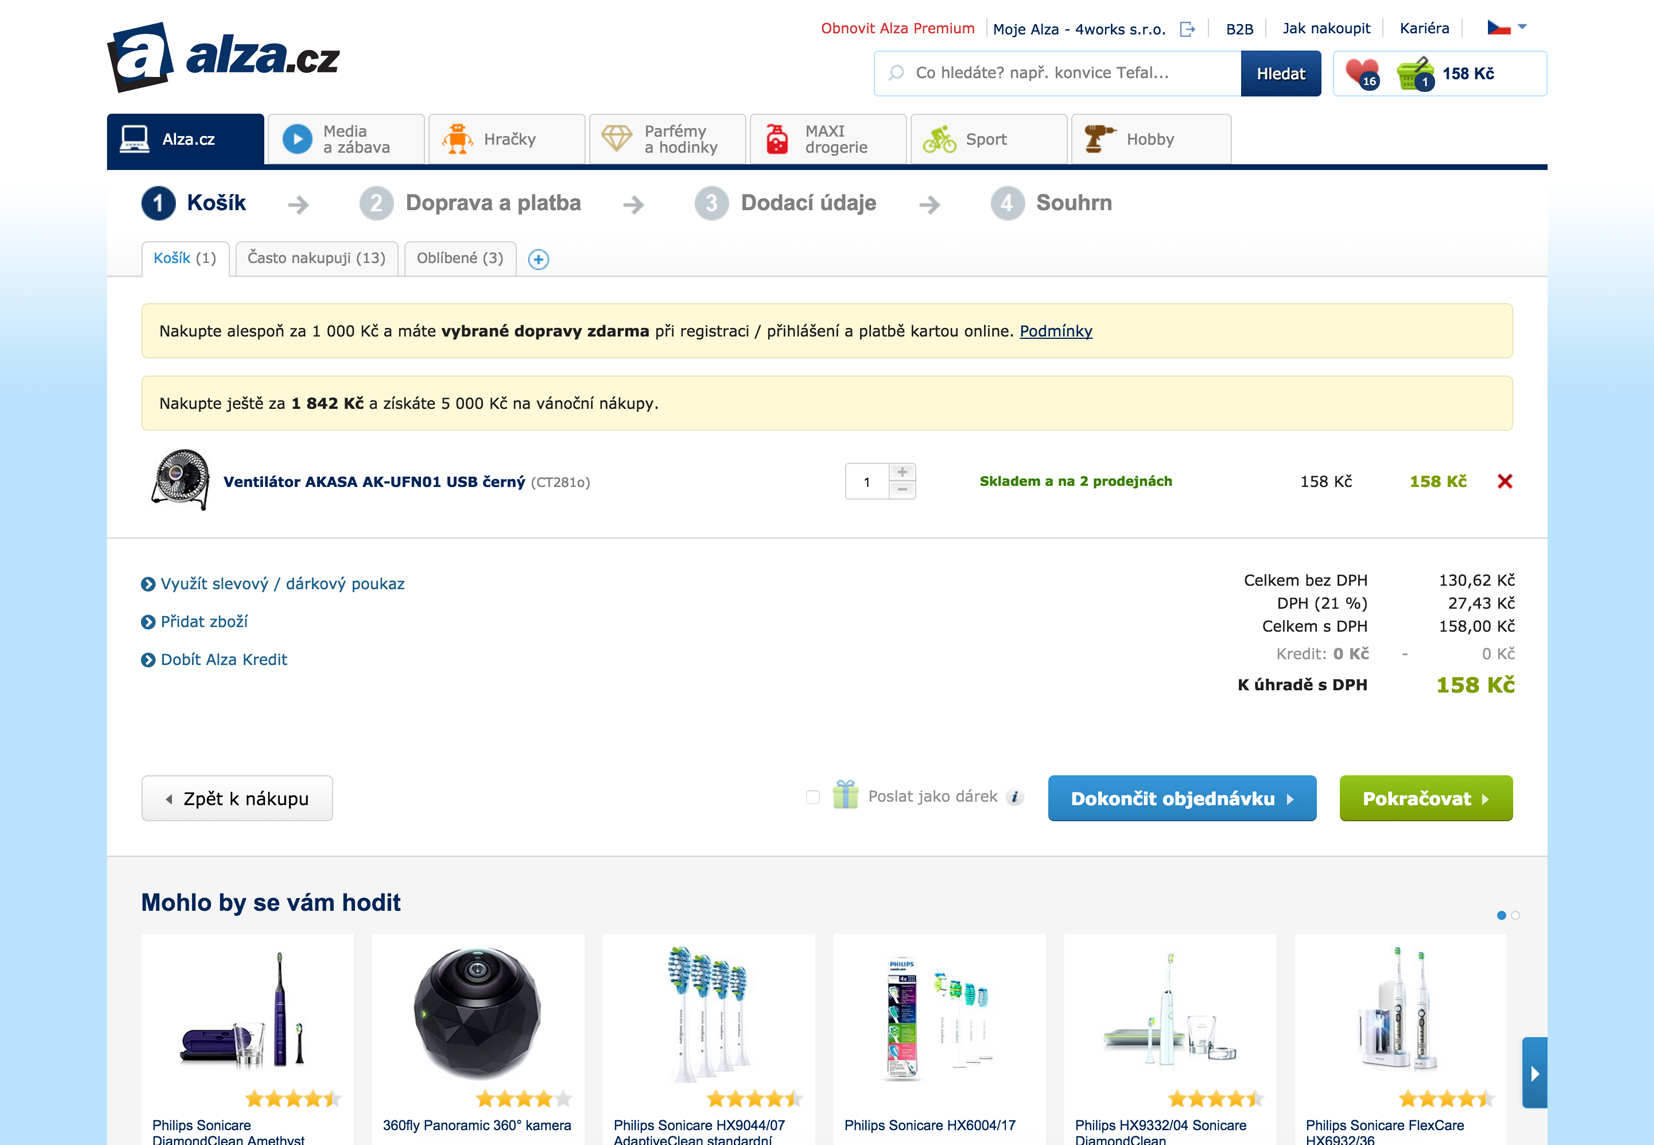Open Philips Sonicare HX6004/17 product image
This screenshot has width=1654, height=1145.
pos(939,1017)
